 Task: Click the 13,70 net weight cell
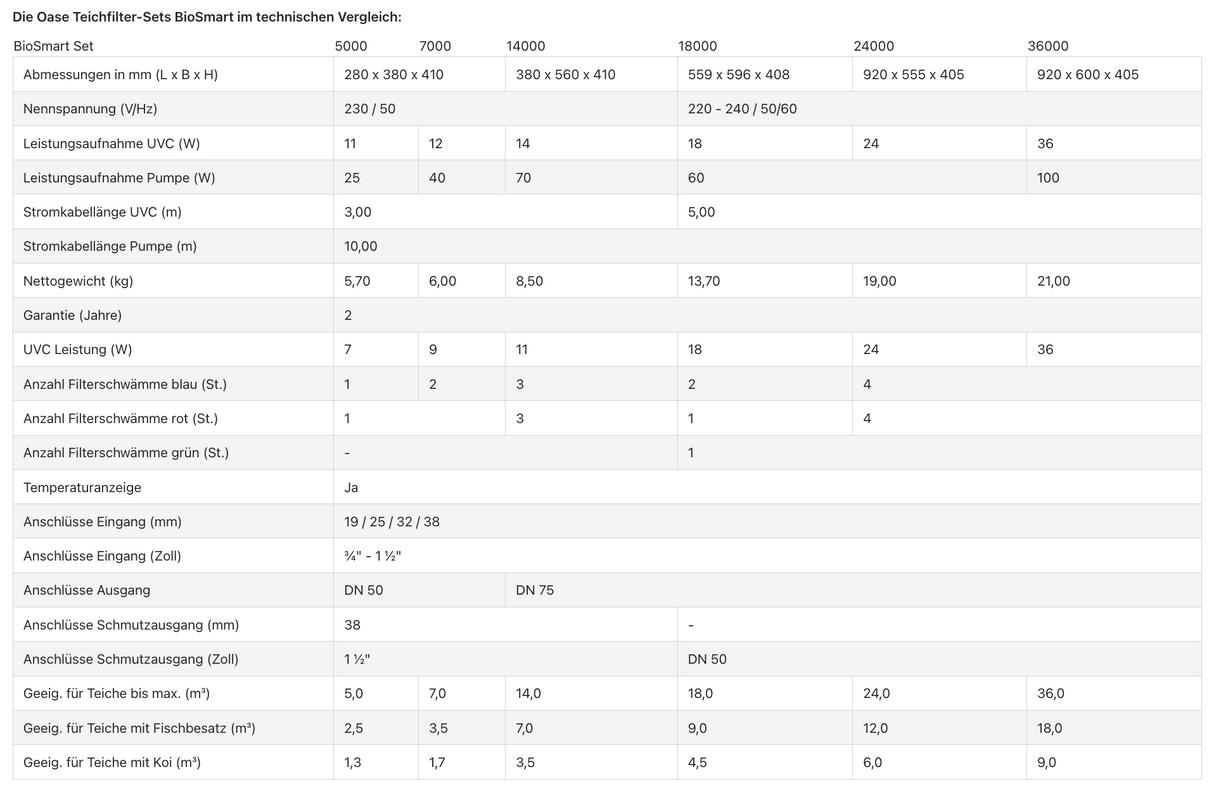tap(704, 281)
